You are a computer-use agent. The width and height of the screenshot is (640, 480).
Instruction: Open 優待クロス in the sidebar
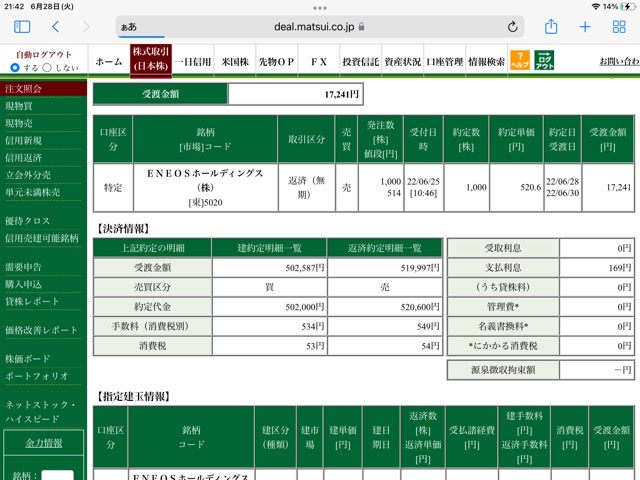[x=27, y=221]
